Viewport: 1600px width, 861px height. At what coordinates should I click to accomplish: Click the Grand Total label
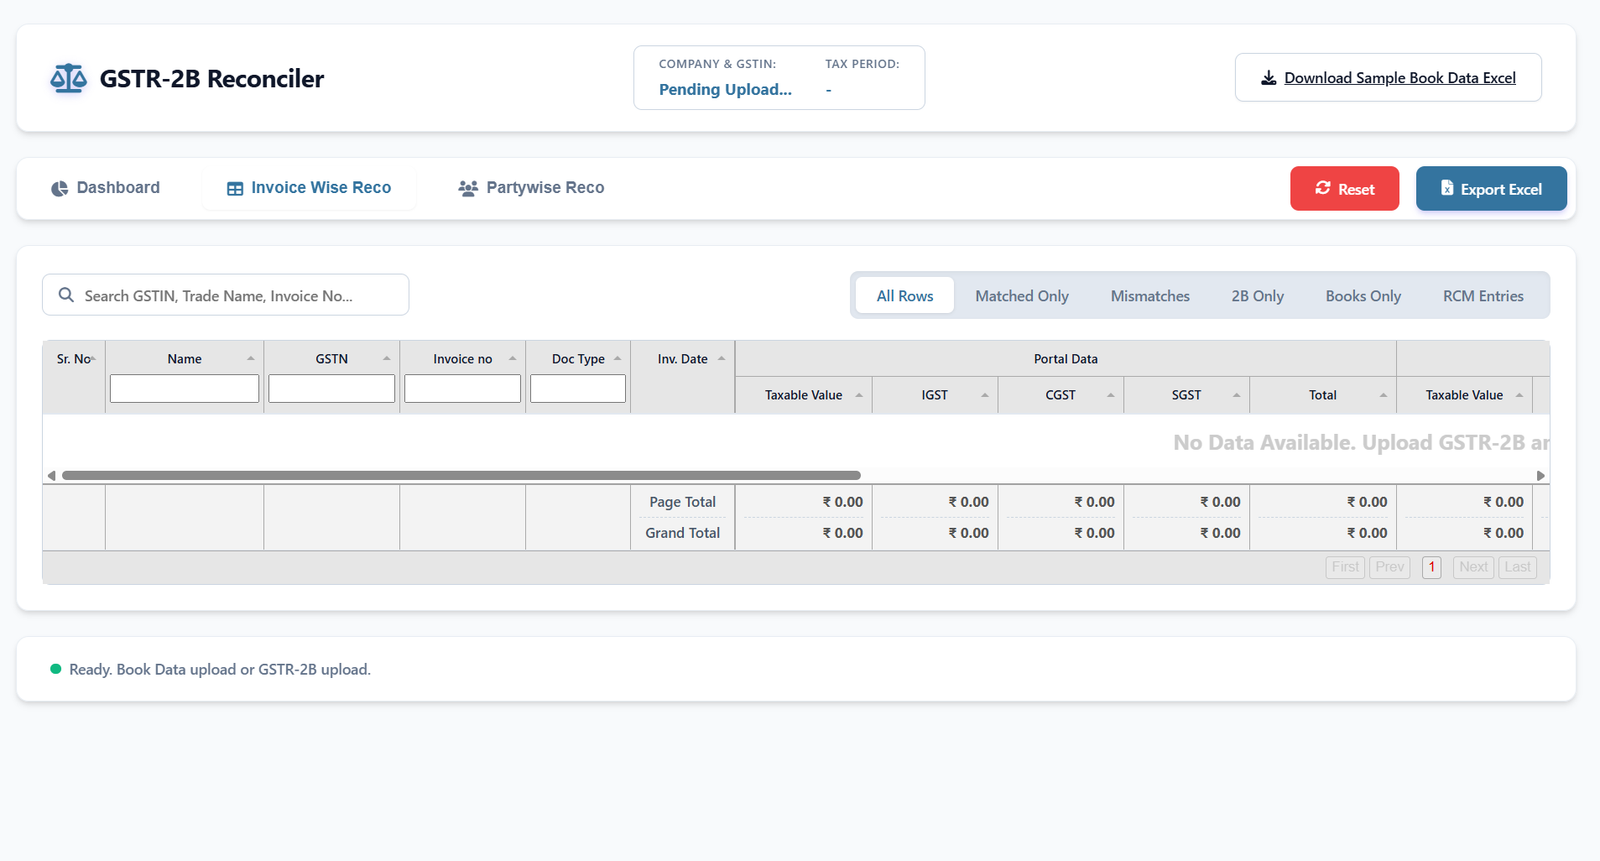tap(682, 533)
